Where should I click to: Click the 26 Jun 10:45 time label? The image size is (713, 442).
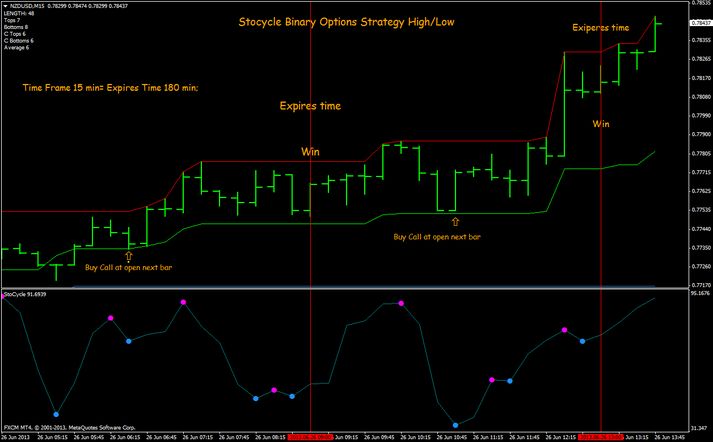(452, 437)
